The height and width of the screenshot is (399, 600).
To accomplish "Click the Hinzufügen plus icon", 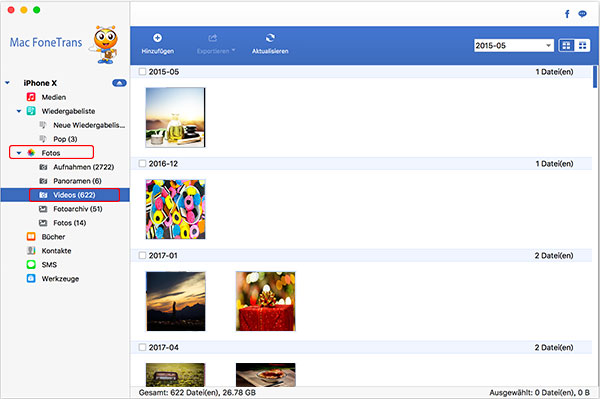I will [x=157, y=37].
